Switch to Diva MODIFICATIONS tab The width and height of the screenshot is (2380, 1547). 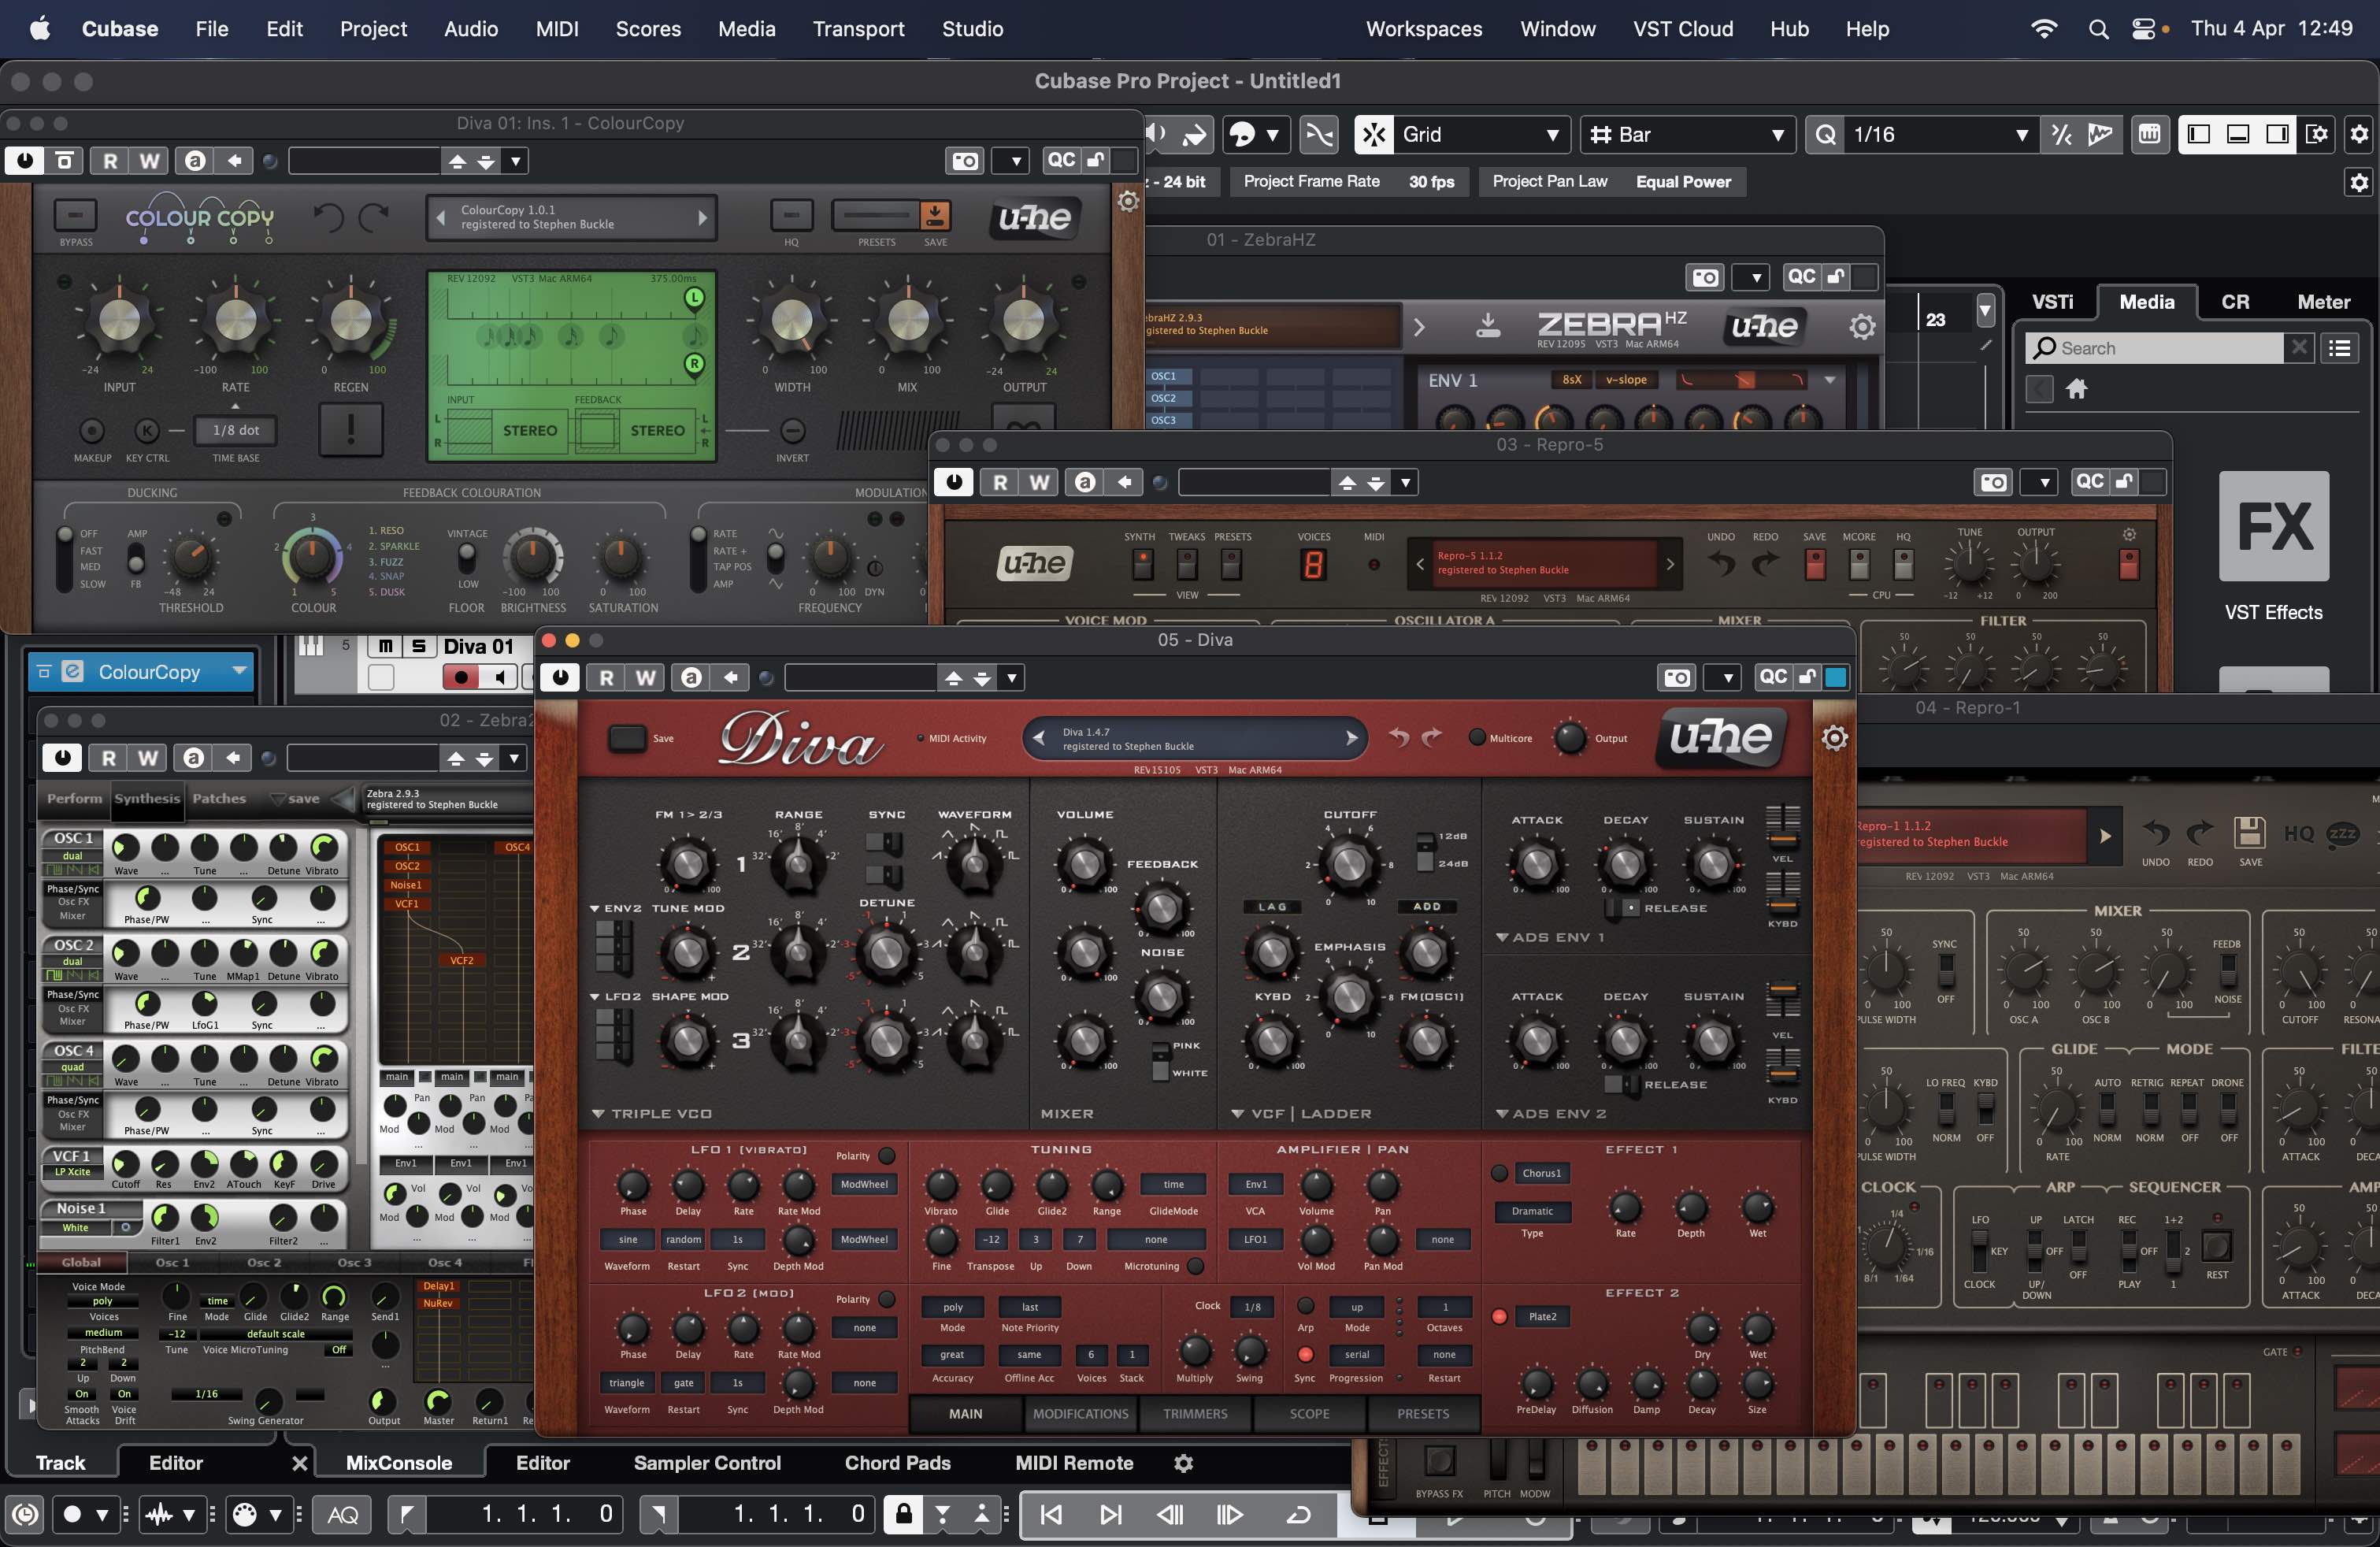click(x=1080, y=1413)
